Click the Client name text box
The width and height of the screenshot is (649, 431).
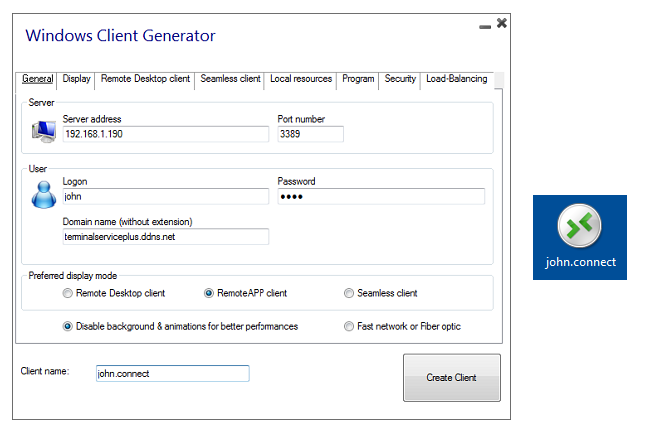[x=171, y=373]
